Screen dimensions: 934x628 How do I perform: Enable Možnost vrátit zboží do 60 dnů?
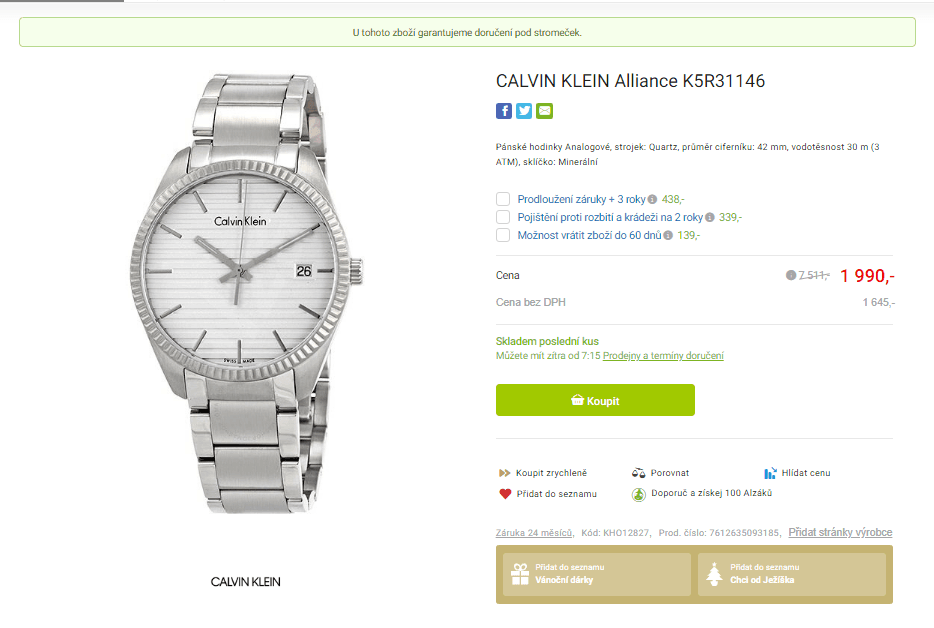[x=503, y=236]
